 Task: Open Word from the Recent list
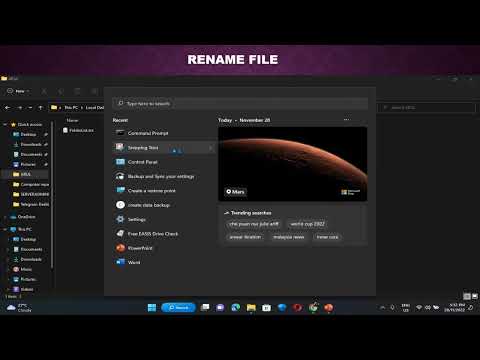[163, 262]
